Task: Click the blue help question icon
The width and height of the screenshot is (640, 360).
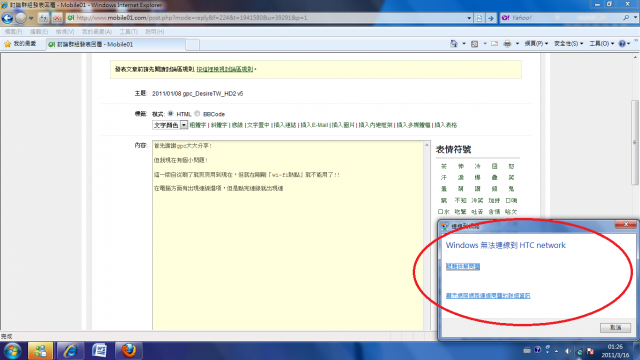Action: pyautogui.click(x=622, y=44)
